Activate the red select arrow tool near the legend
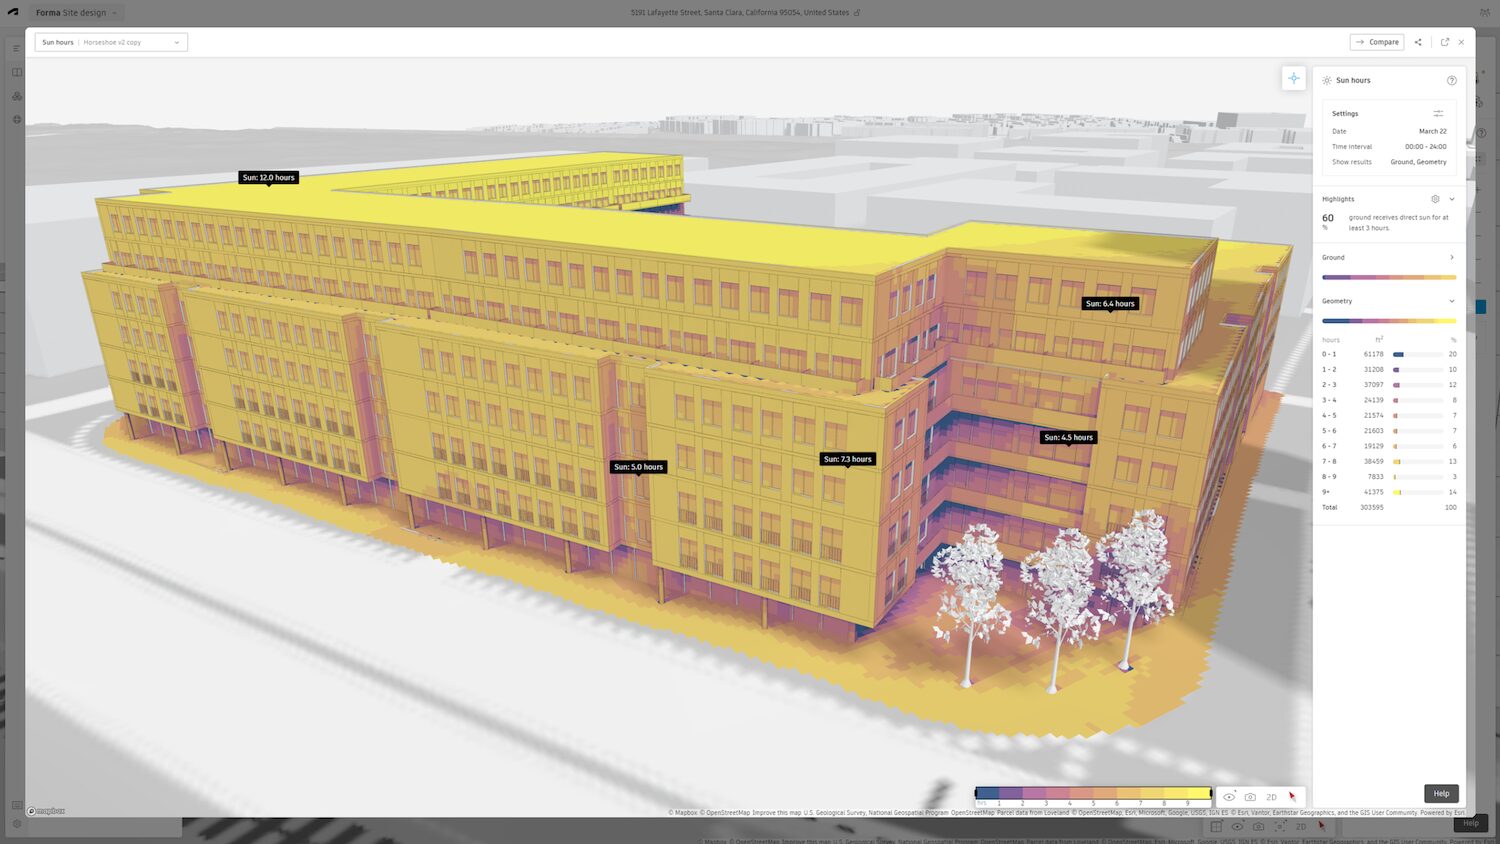Screen dimensions: 1500x844 (1291, 796)
